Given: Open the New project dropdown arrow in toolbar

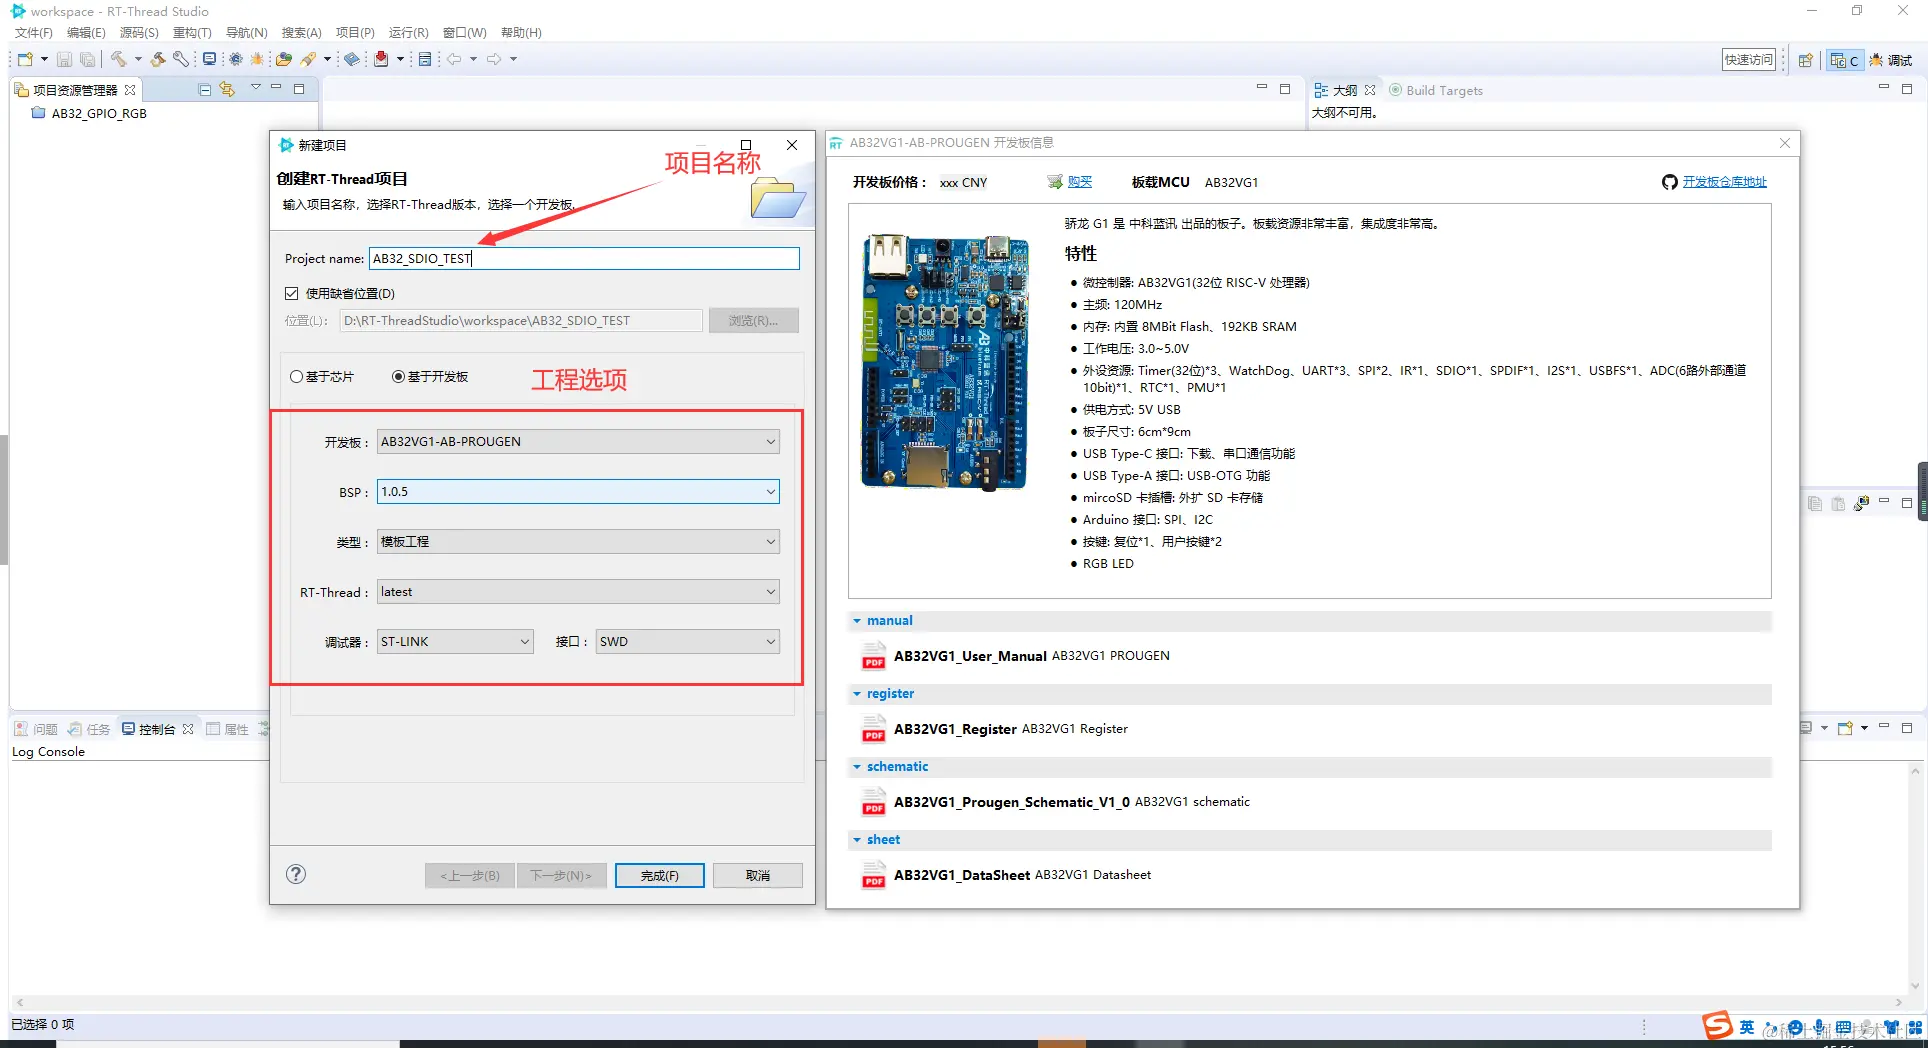Looking at the screenshot, I should [x=44, y=59].
